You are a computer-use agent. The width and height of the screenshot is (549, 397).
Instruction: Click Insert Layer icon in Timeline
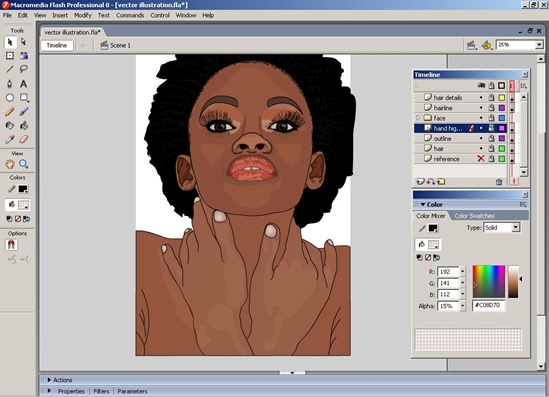(420, 181)
